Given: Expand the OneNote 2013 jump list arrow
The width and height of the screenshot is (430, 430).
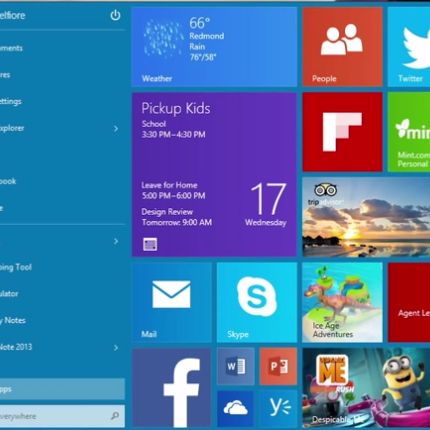Looking at the screenshot, I should coord(116,348).
